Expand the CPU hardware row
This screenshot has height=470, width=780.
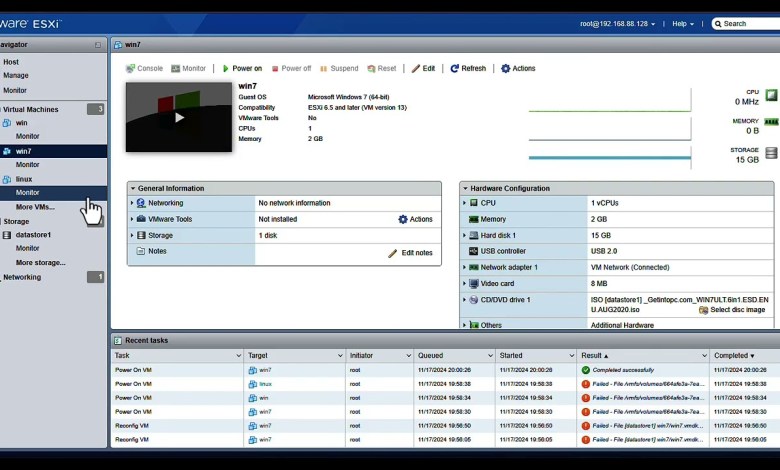(x=465, y=203)
